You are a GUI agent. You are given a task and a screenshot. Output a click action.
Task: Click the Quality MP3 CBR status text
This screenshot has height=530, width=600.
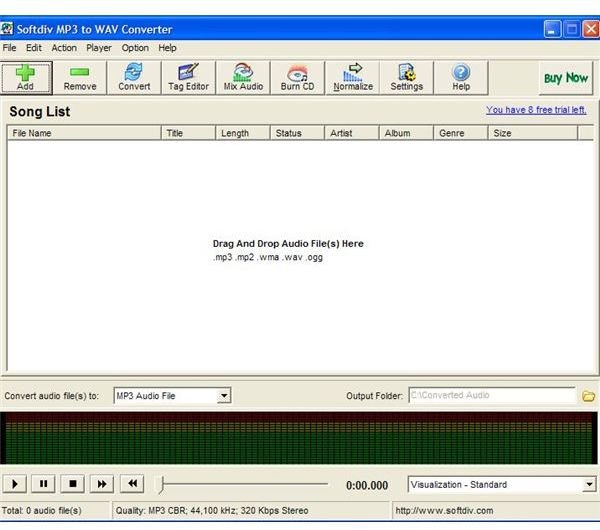tap(212, 510)
